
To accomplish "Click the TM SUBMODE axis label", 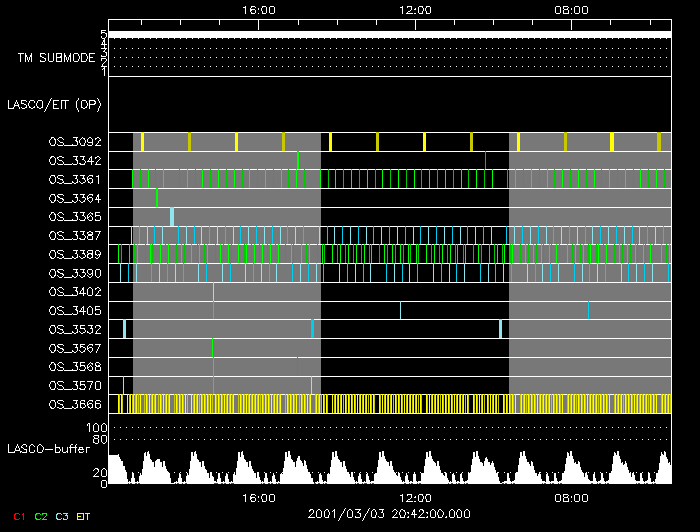I will tap(56, 58).
